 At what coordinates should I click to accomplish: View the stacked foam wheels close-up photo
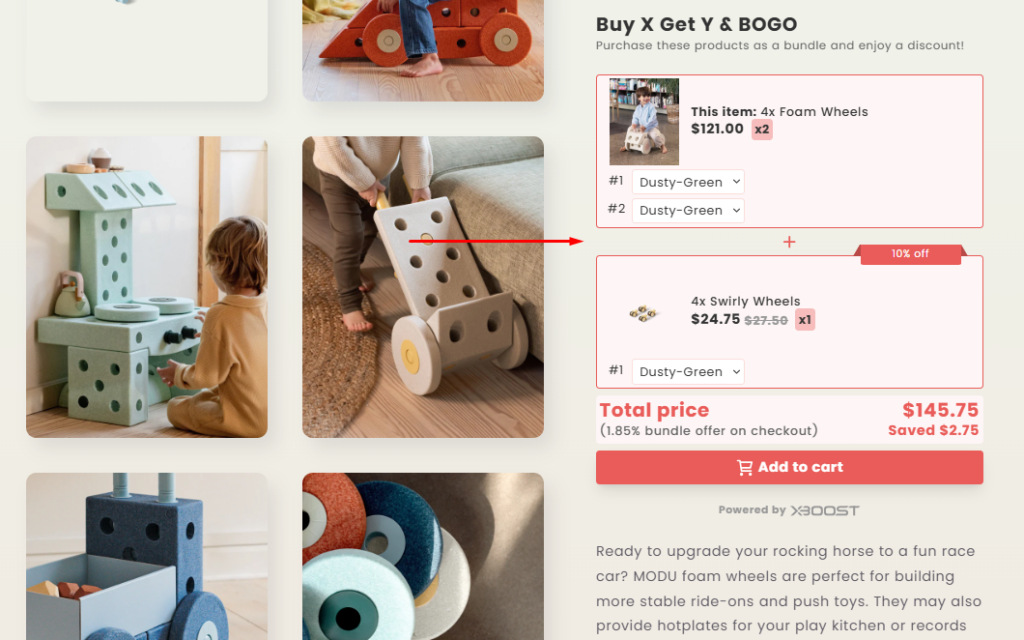[423, 556]
